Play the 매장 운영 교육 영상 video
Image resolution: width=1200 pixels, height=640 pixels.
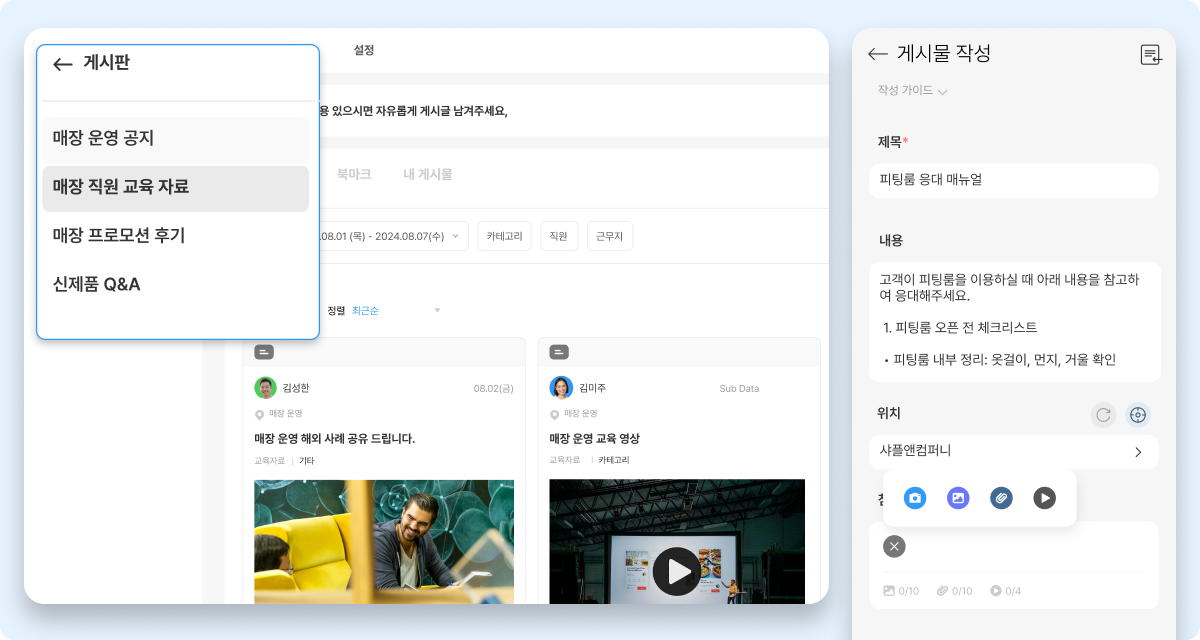(x=678, y=571)
